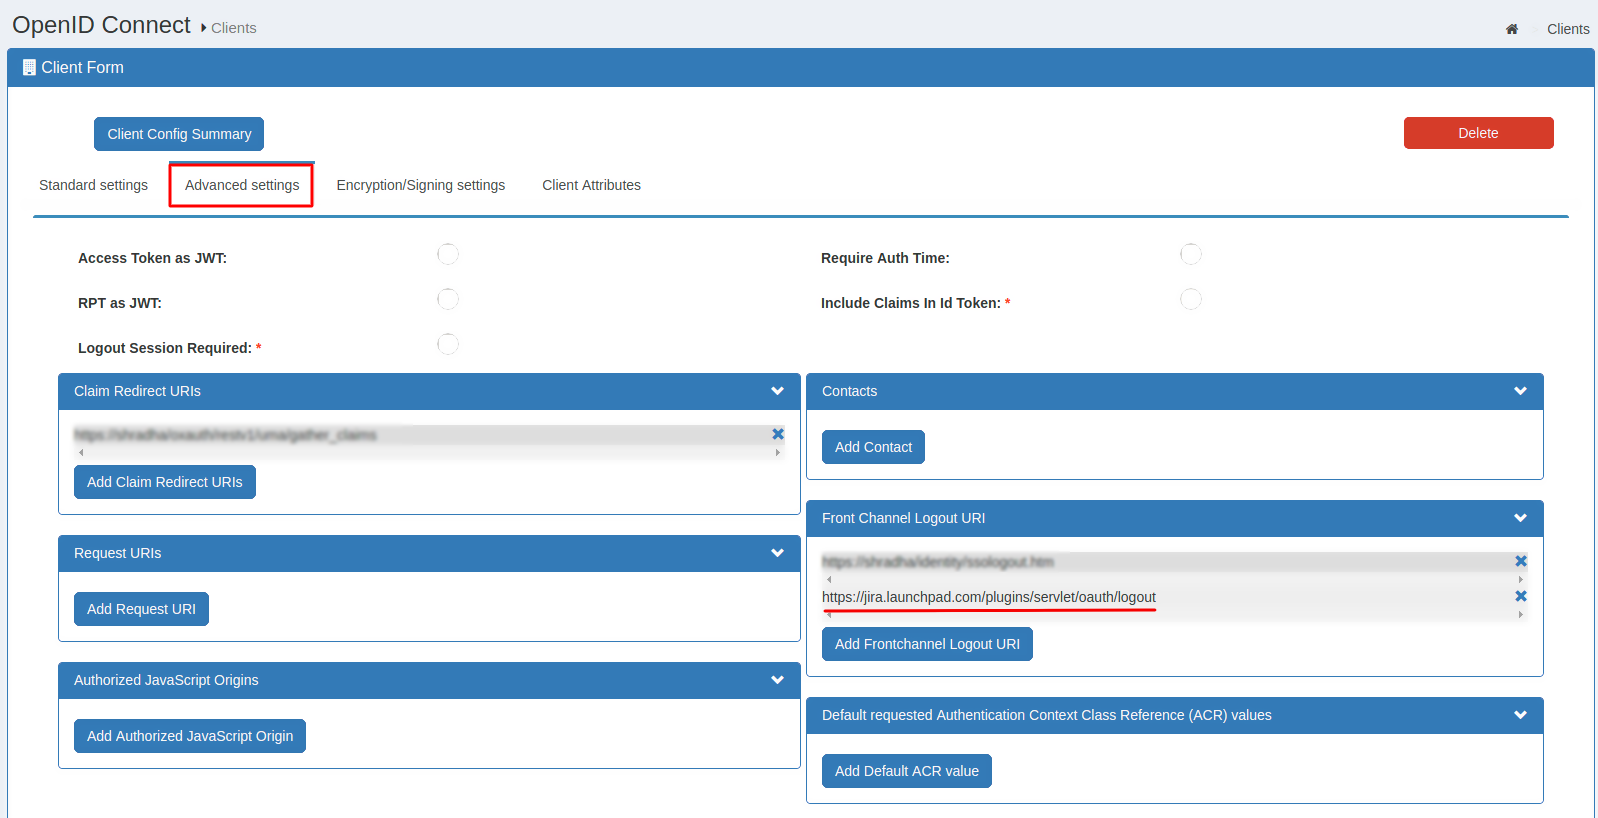Screen dimensions: 1598x818
Task: Collapse the Front Channel Logout URI panel
Action: 1520,518
